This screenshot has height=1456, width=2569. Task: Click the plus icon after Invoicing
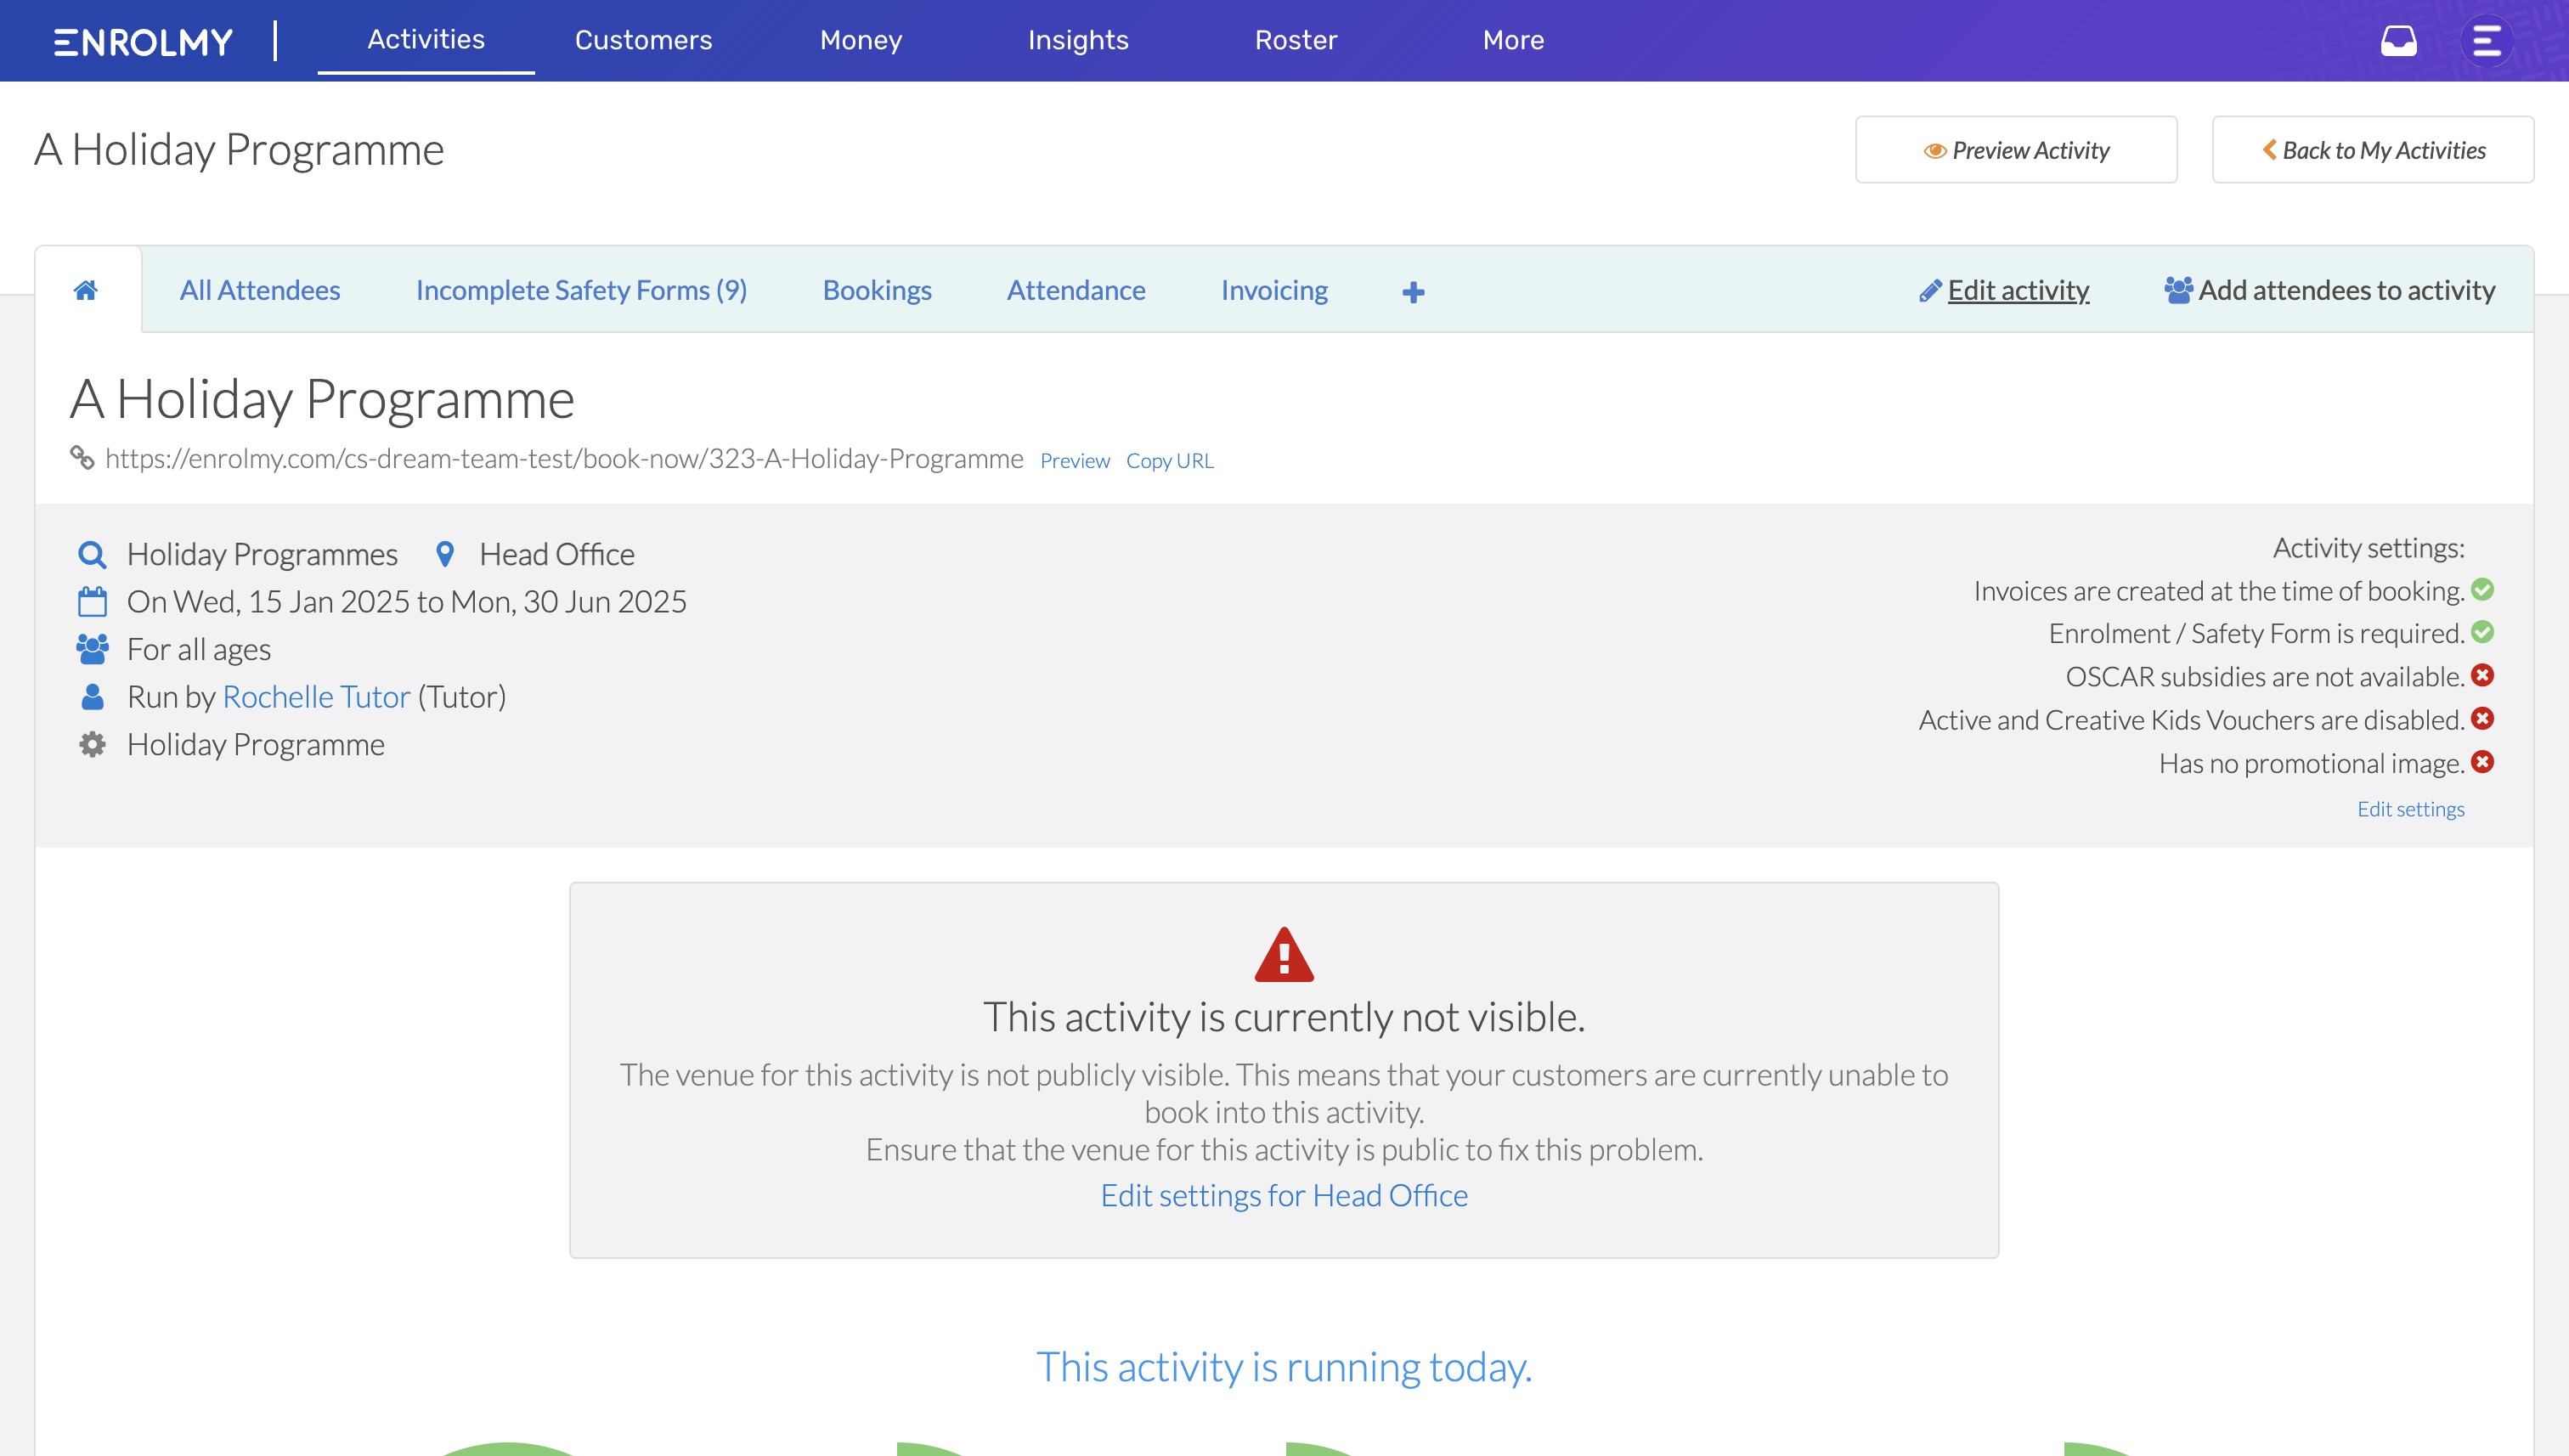pos(1413,292)
